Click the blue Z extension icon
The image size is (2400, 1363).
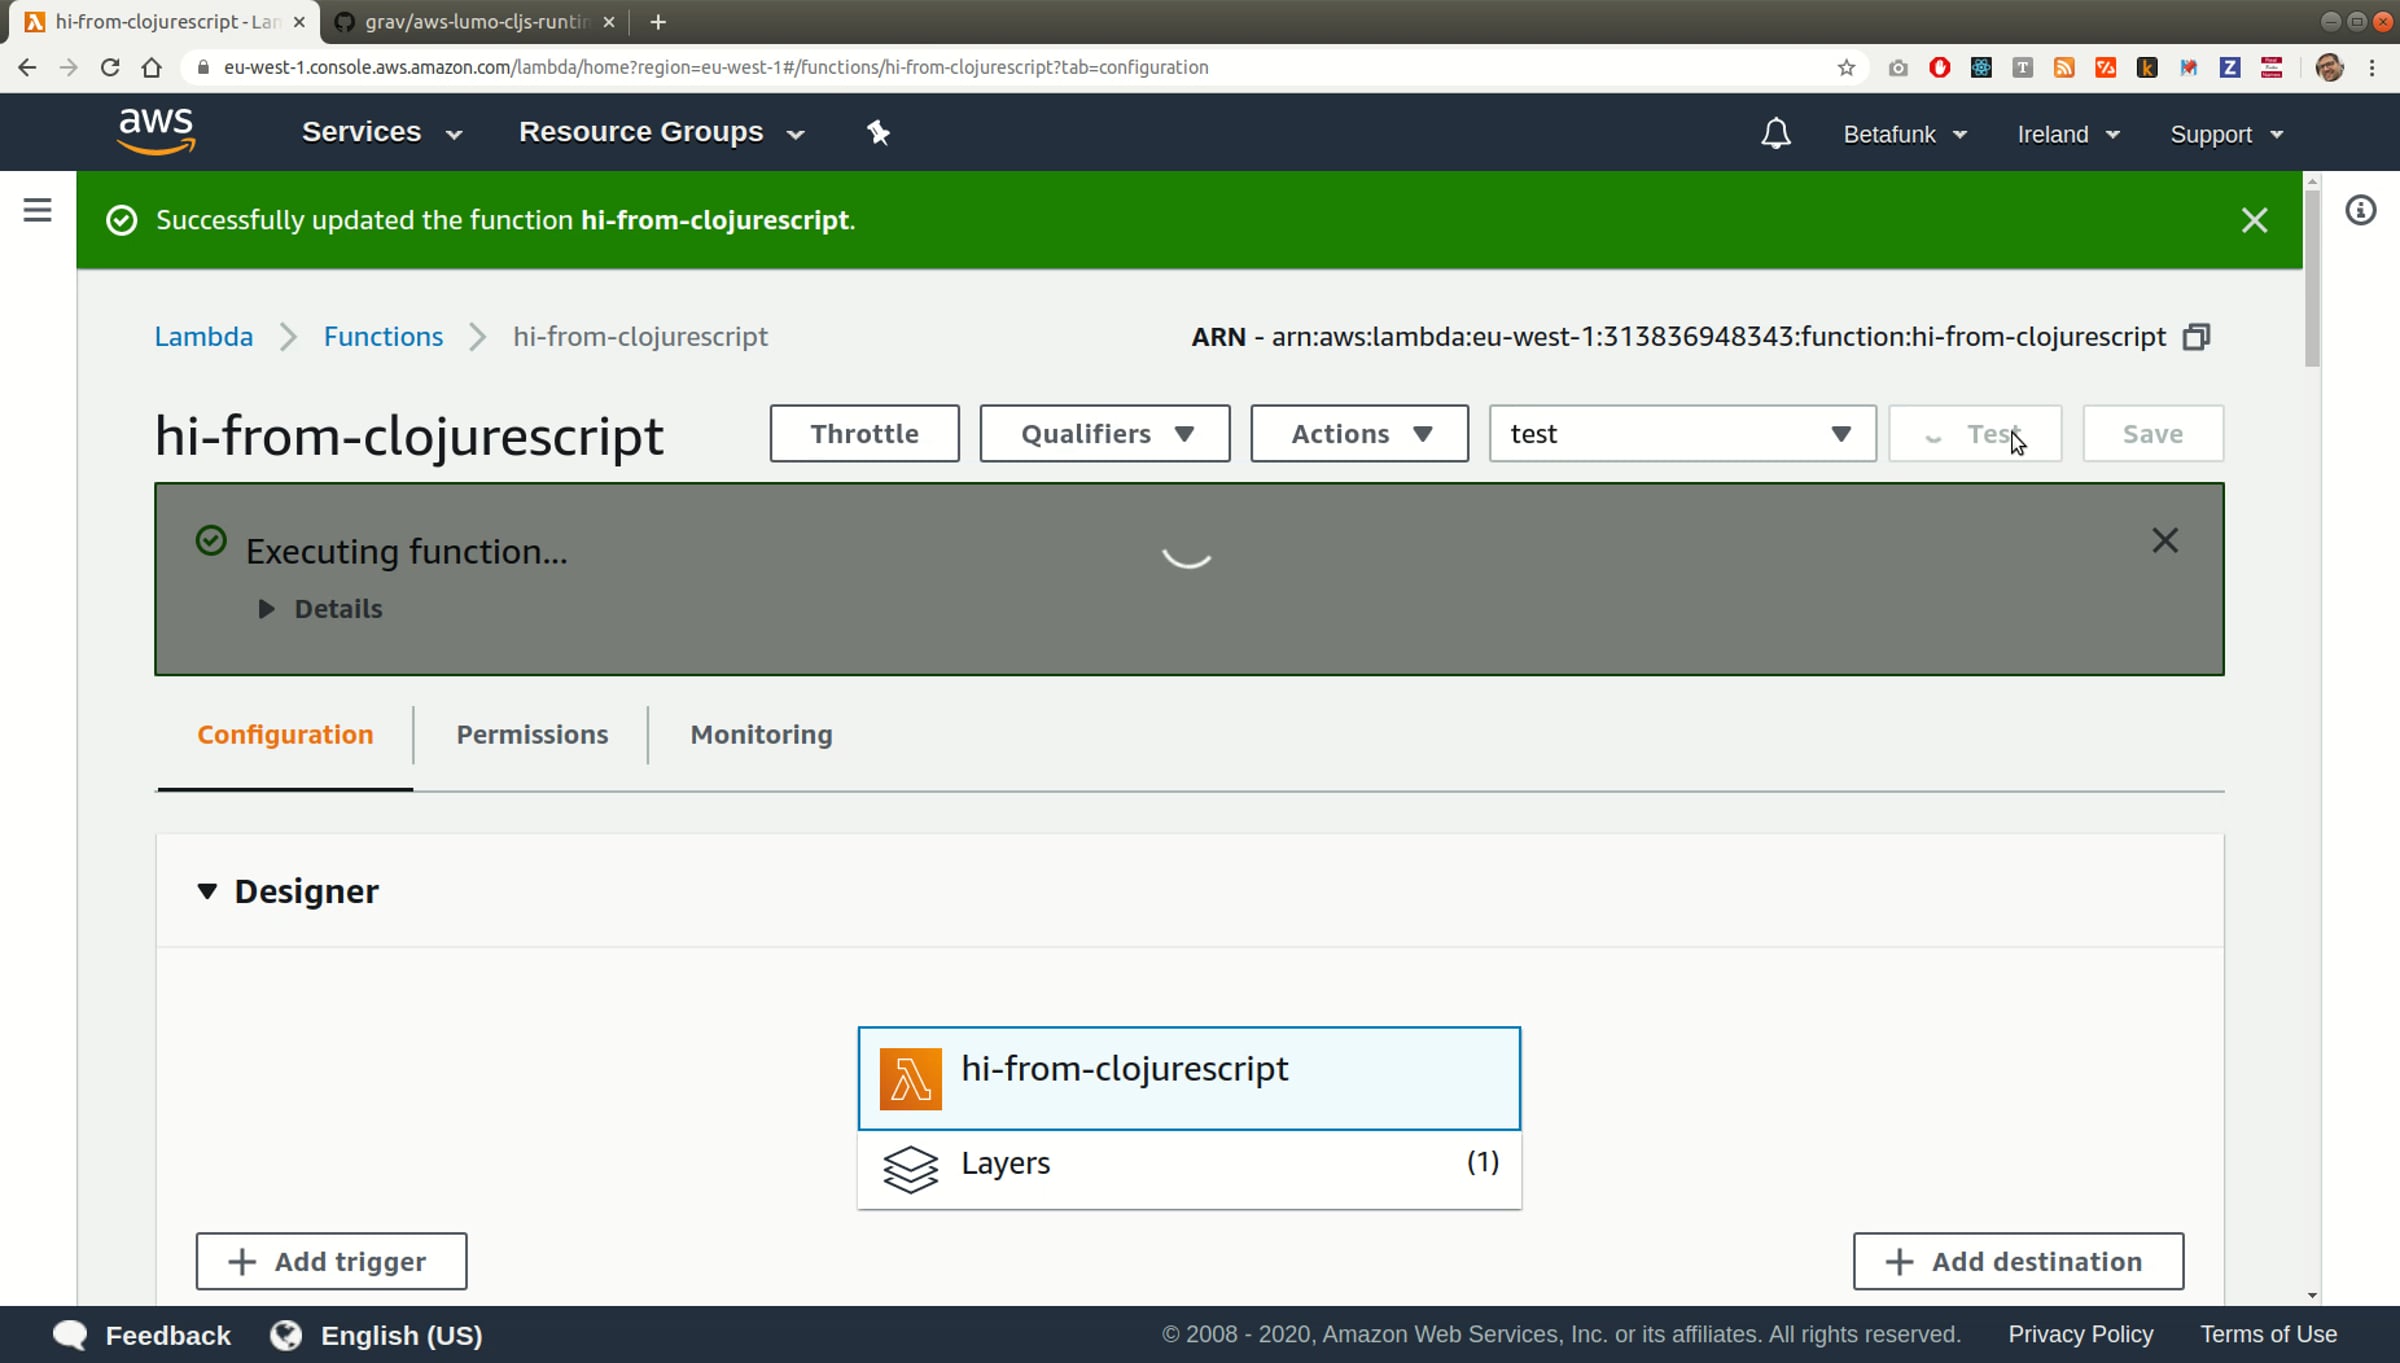click(2229, 67)
